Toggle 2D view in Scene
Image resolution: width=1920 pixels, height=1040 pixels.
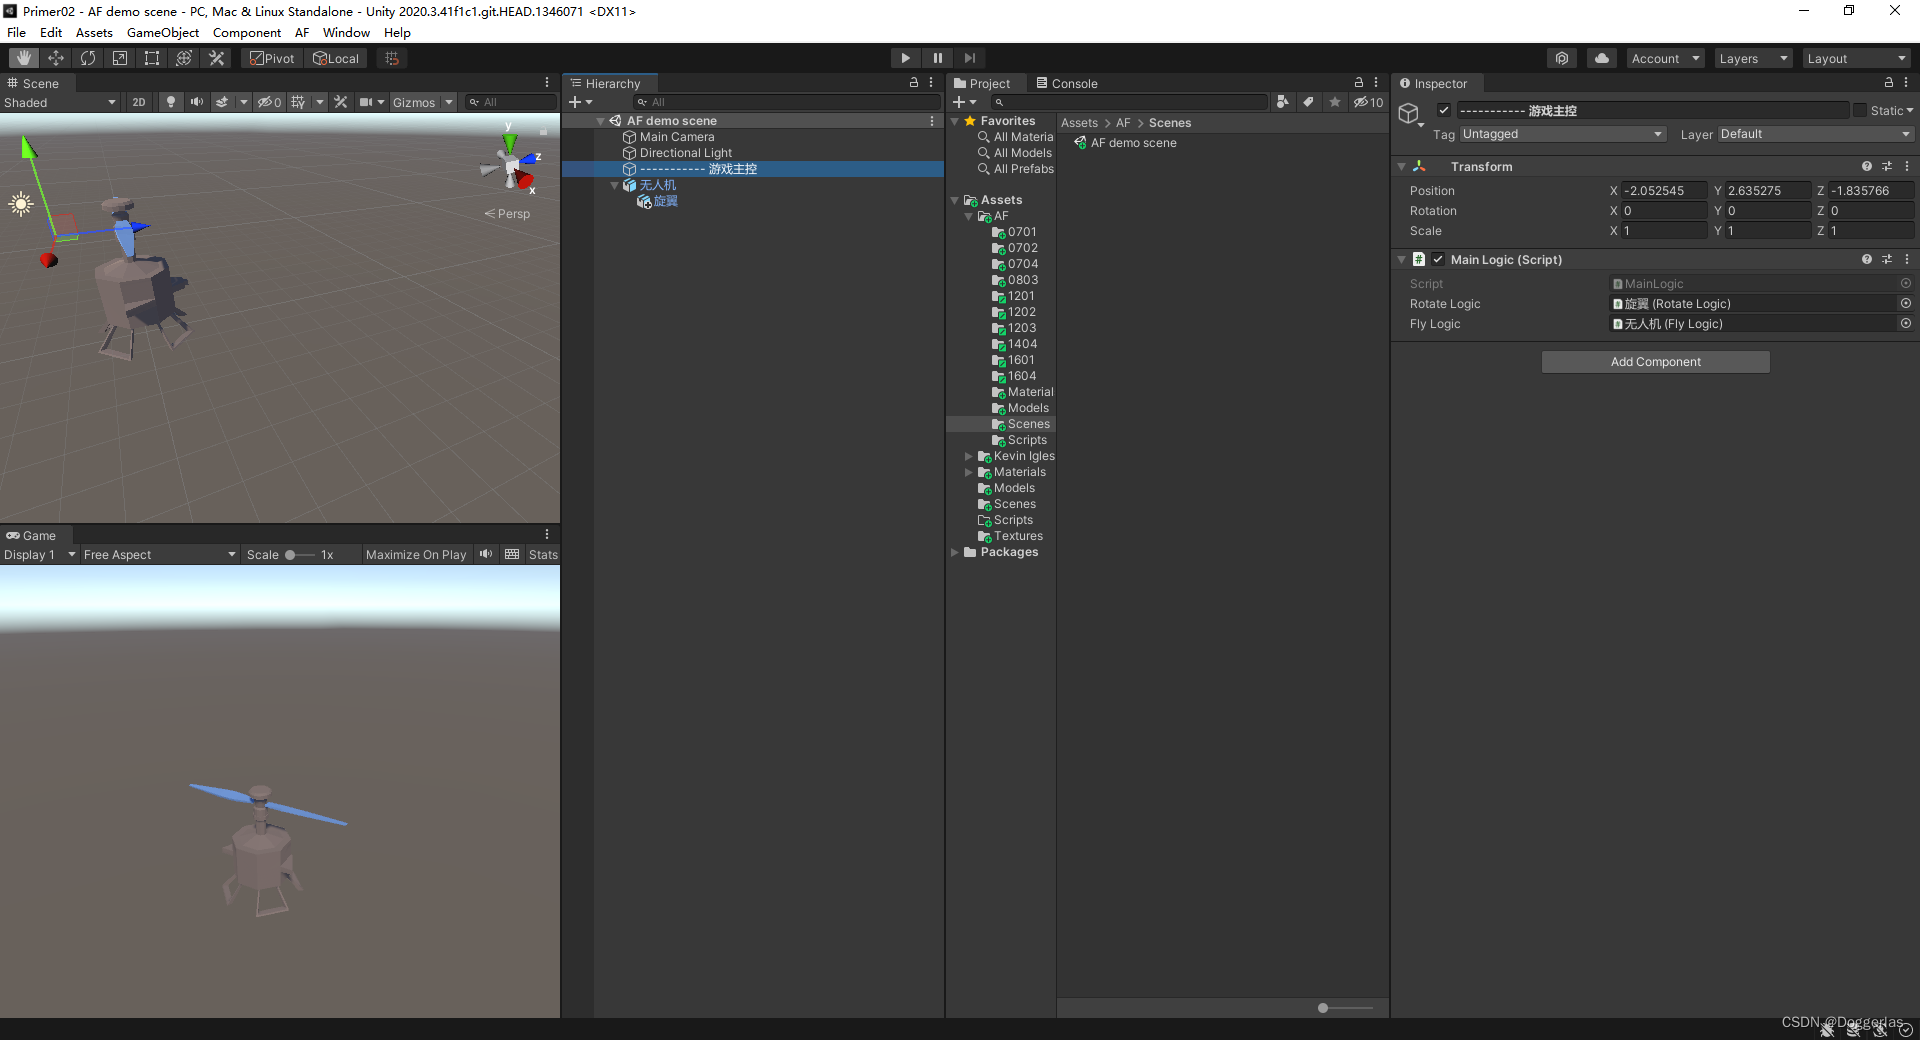(x=139, y=102)
